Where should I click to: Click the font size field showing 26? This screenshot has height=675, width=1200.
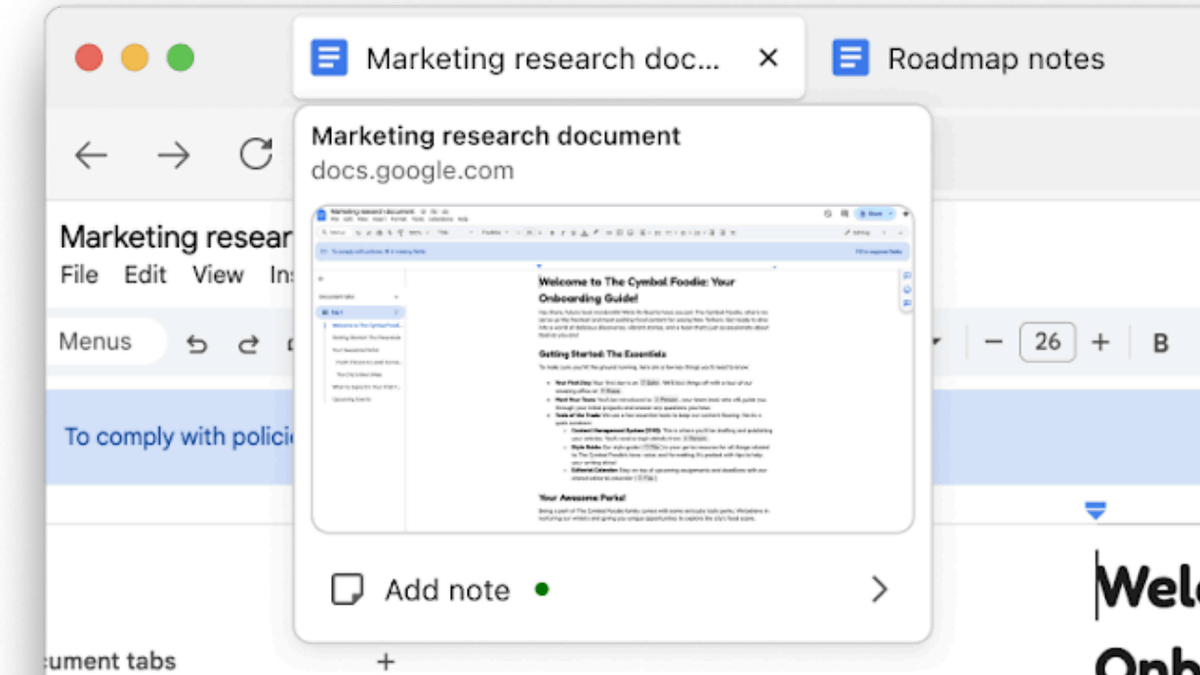[x=1047, y=342]
